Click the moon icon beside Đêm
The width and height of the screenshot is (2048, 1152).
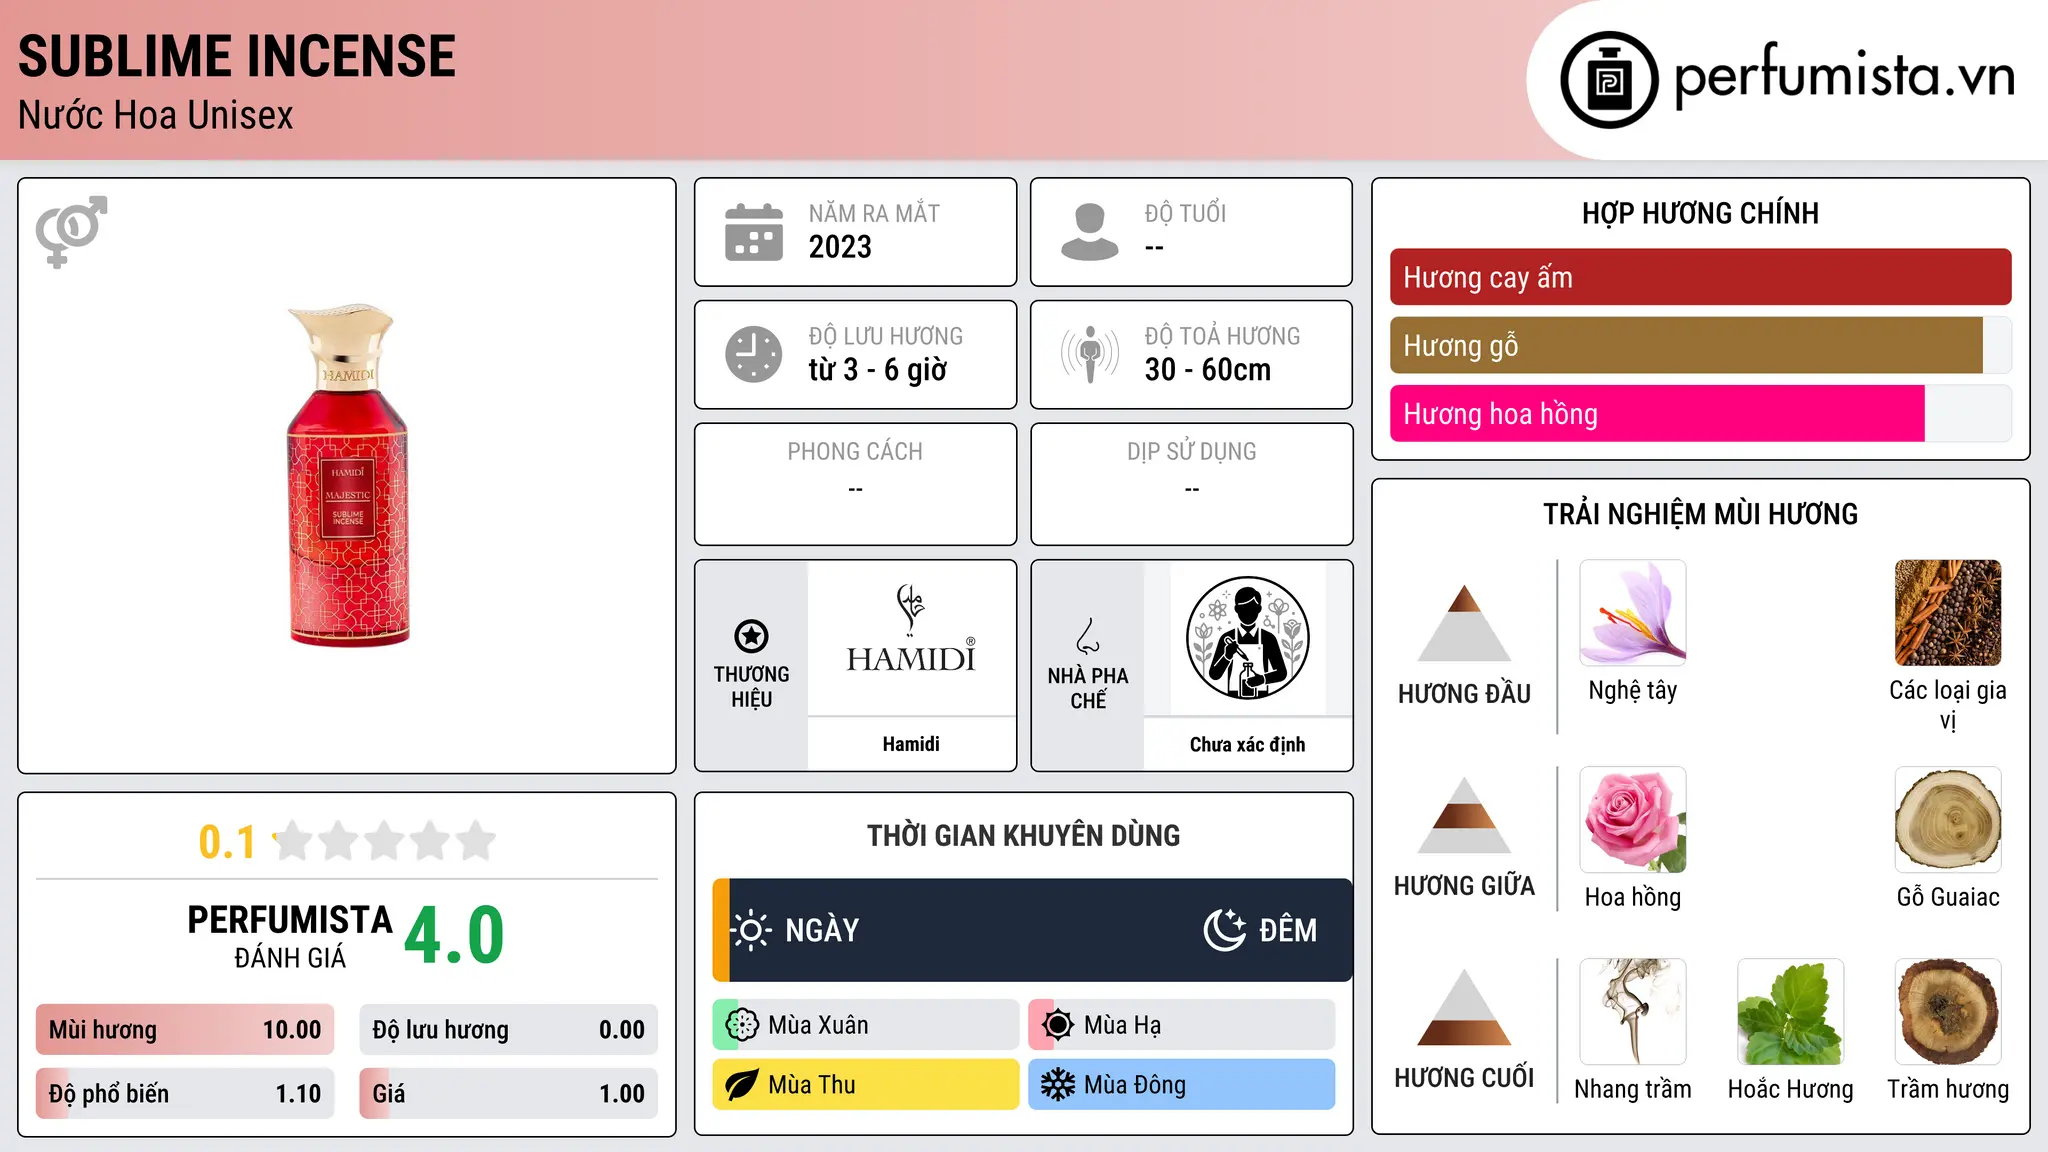point(1224,930)
